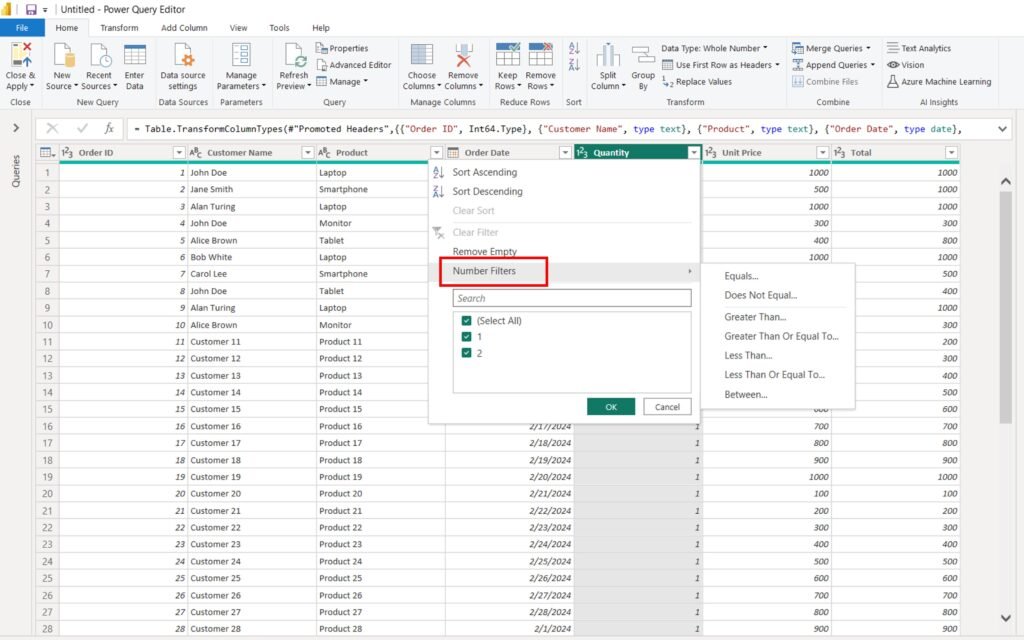Screen dimensions: 1024x640
Task: Switch to the View tab
Action: 238,27
